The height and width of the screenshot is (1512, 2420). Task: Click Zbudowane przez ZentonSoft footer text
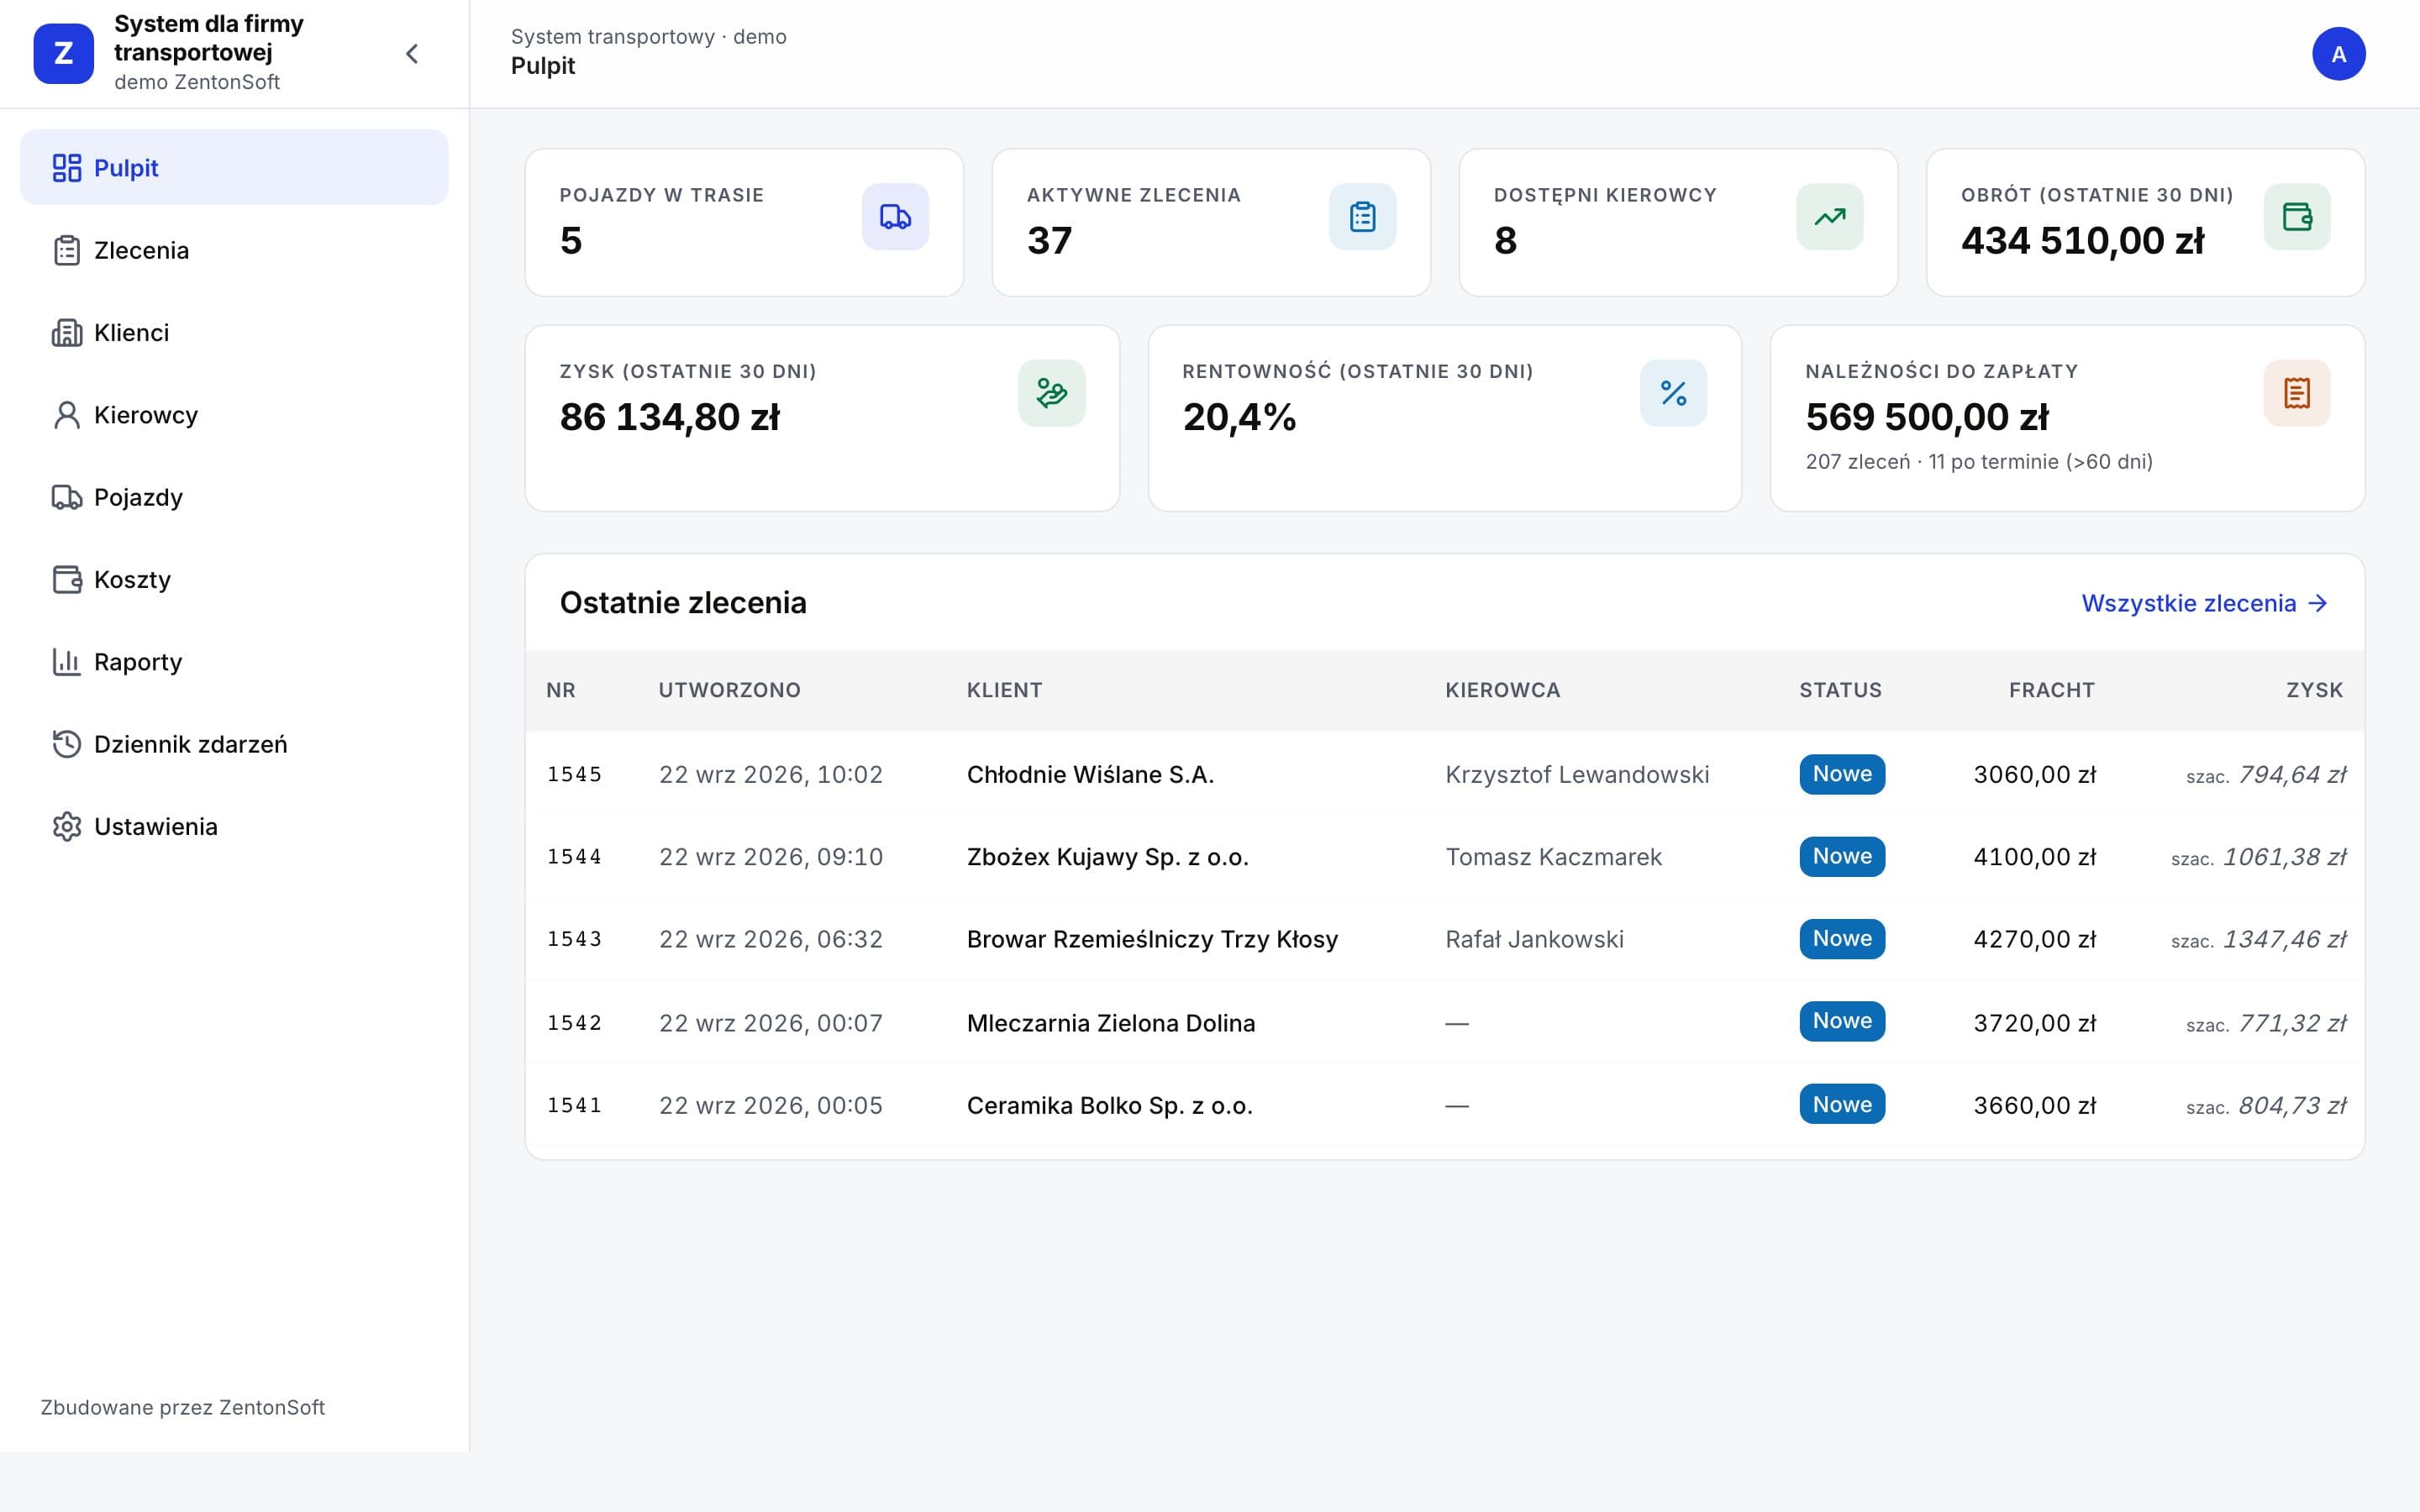182,1407
